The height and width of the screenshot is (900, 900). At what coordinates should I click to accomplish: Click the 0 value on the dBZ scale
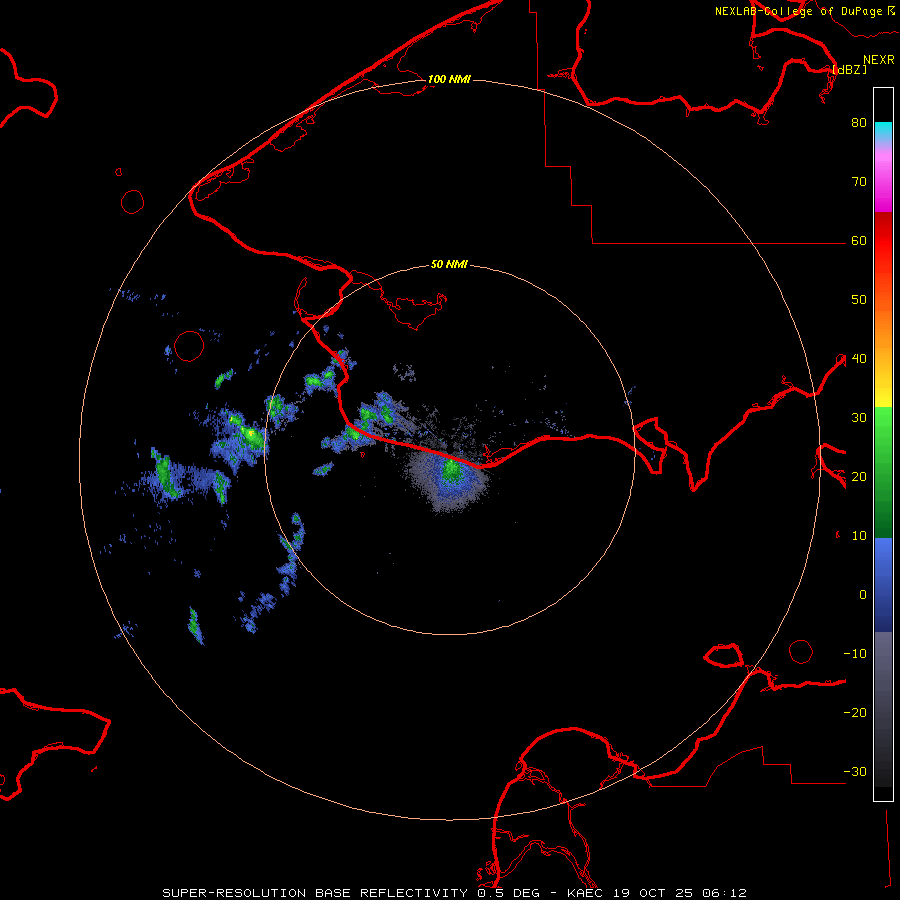coord(863,595)
